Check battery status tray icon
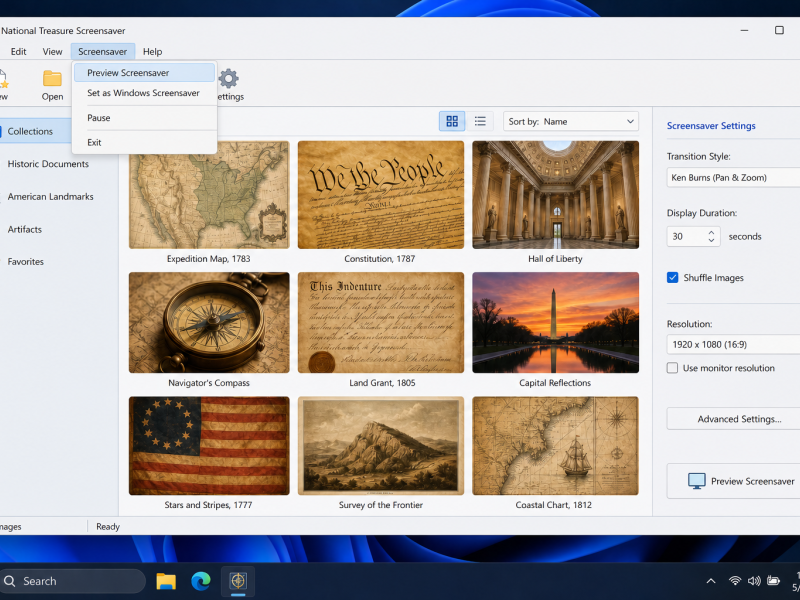 (773, 581)
